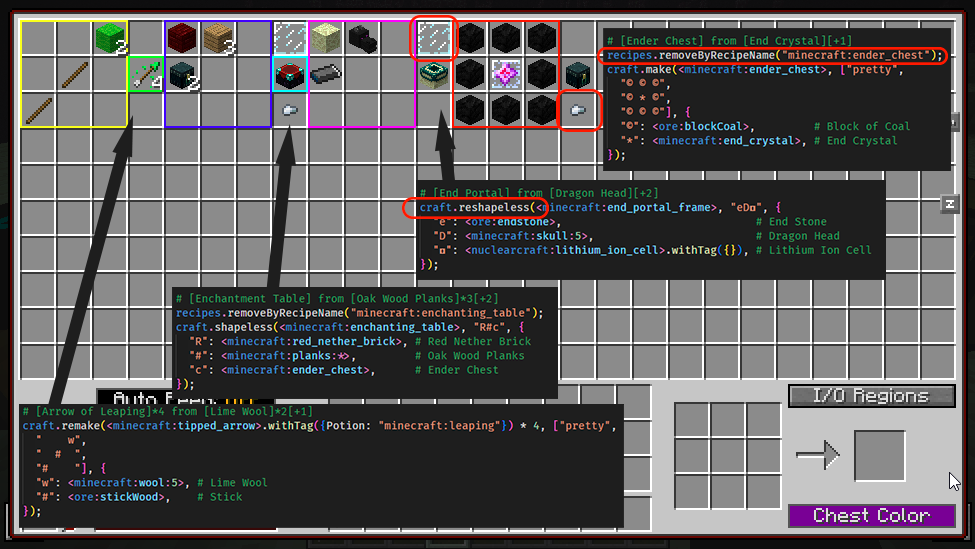Click the small white item below Enchanting Table
The width and height of the screenshot is (975, 549).
coord(290,111)
